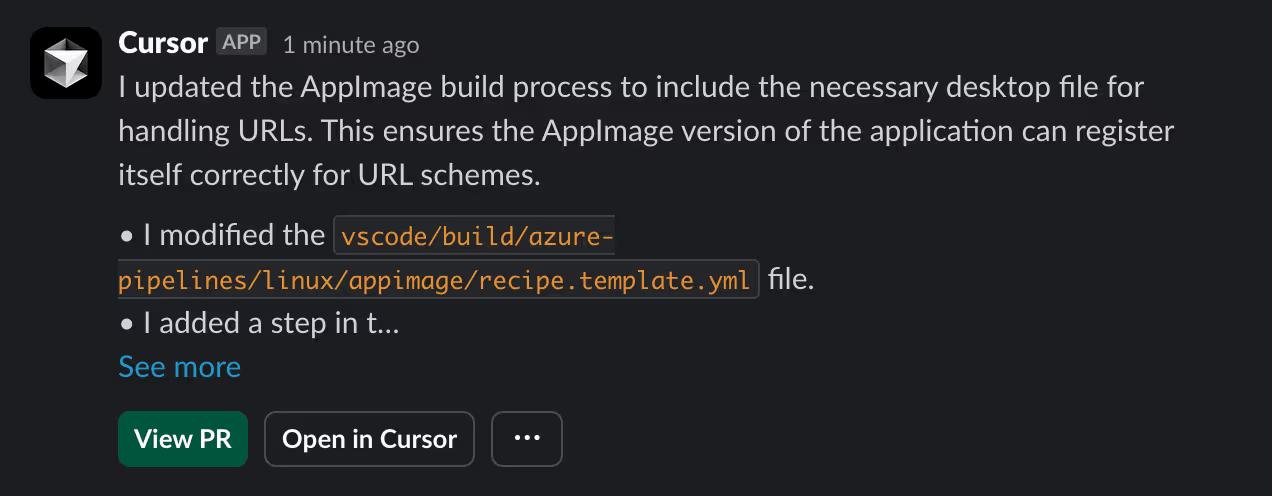This screenshot has width=1272, height=496.
Task: Click the recipe.template.yml code path line
Action: coord(435,281)
